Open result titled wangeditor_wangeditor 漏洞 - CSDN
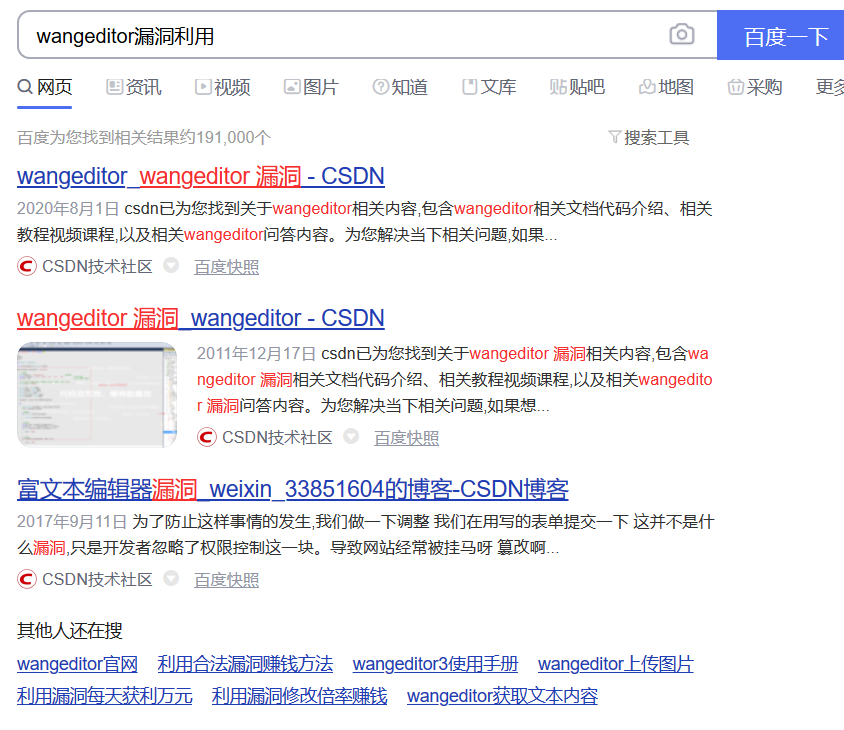 pos(201,176)
